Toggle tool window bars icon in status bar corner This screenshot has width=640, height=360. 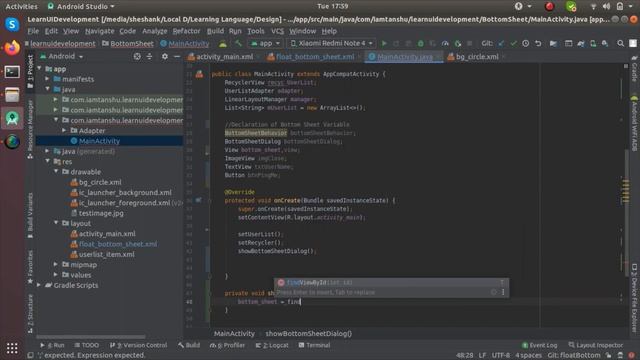click(30, 355)
